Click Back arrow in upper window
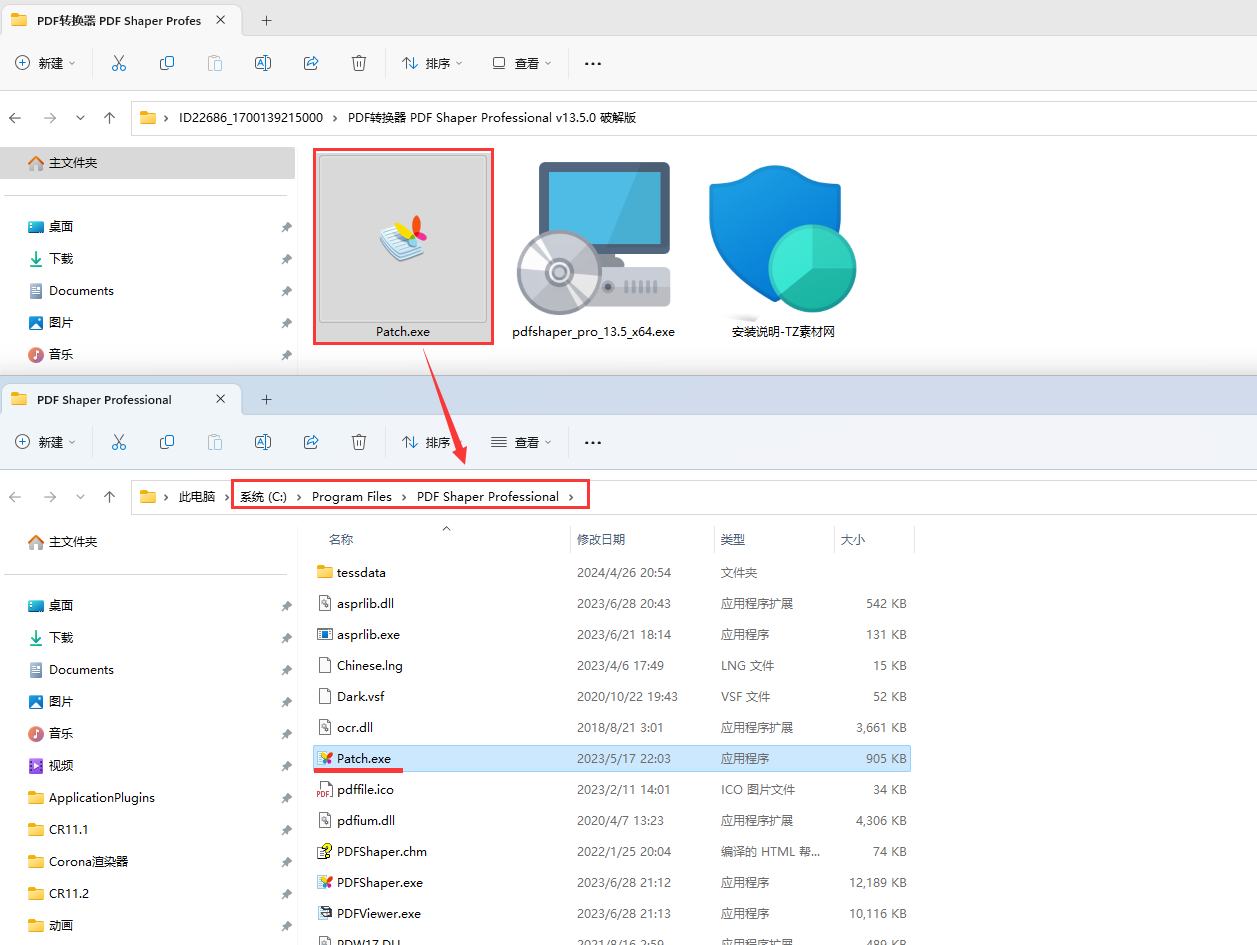 (15, 118)
